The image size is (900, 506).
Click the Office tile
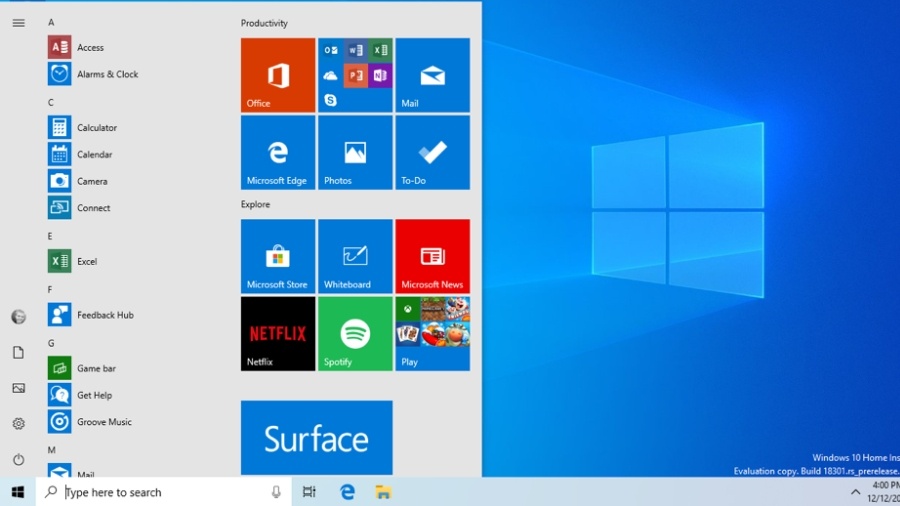pos(278,75)
